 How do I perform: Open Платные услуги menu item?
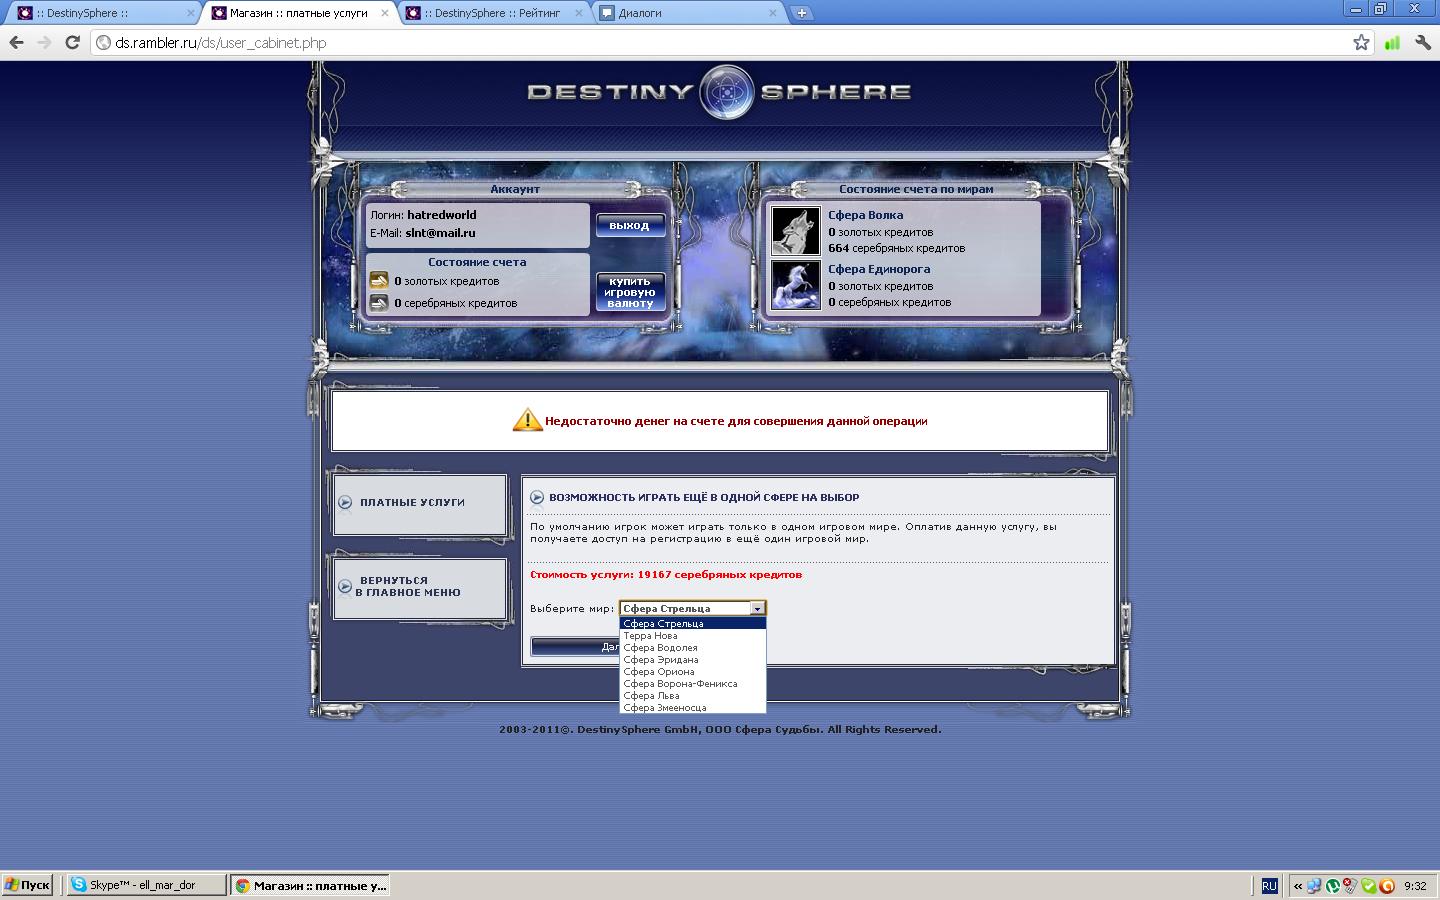(x=412, y=502)
